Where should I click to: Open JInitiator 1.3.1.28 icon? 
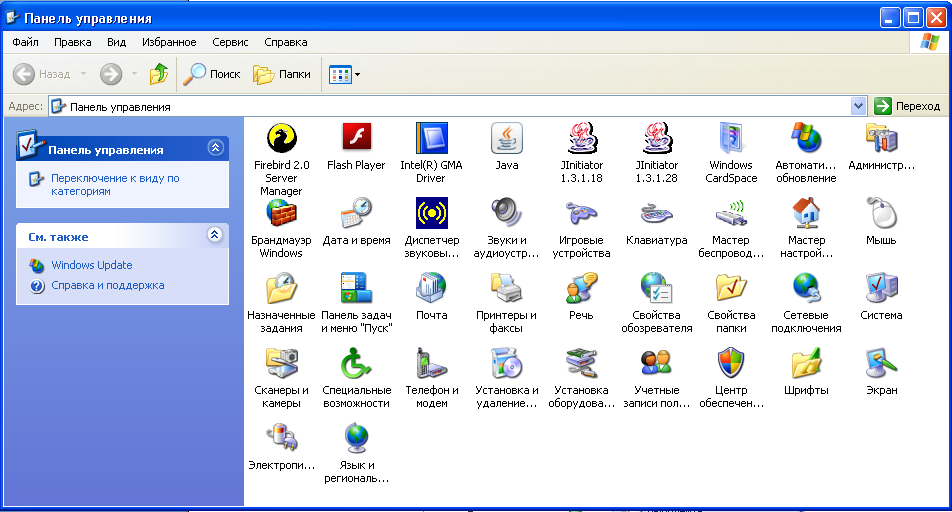[656, 138]
